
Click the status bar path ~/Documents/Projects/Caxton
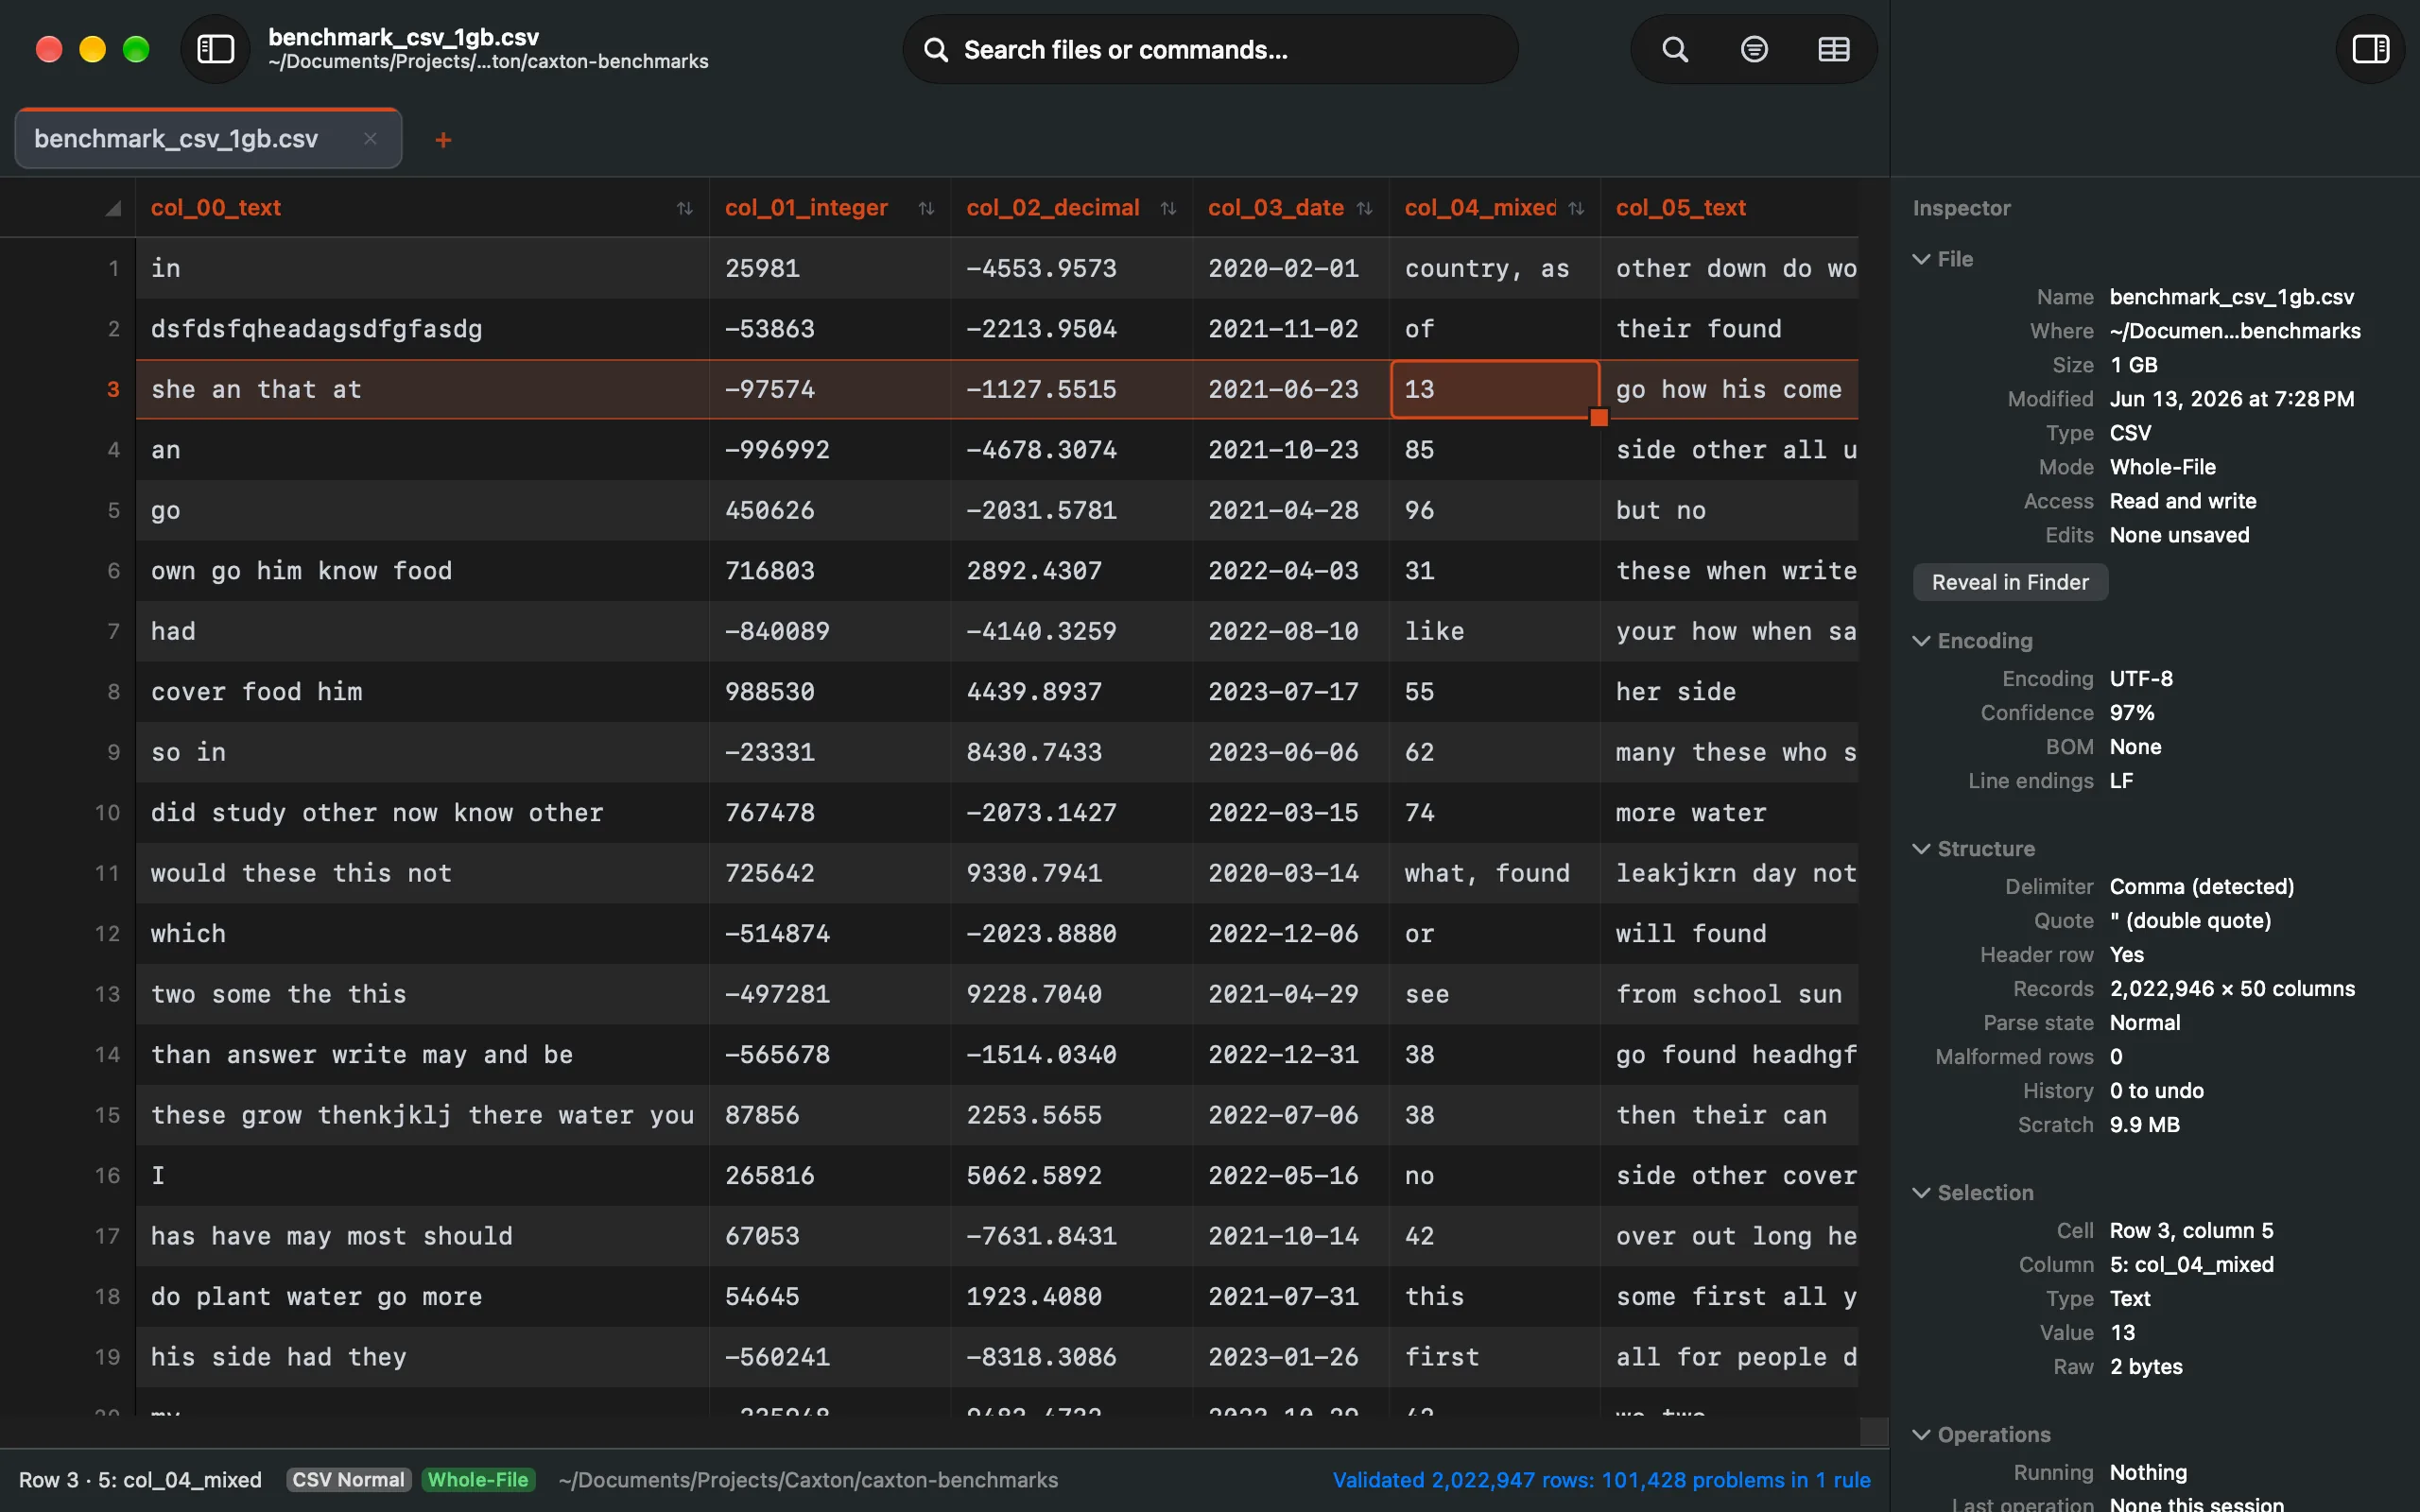808,1480
